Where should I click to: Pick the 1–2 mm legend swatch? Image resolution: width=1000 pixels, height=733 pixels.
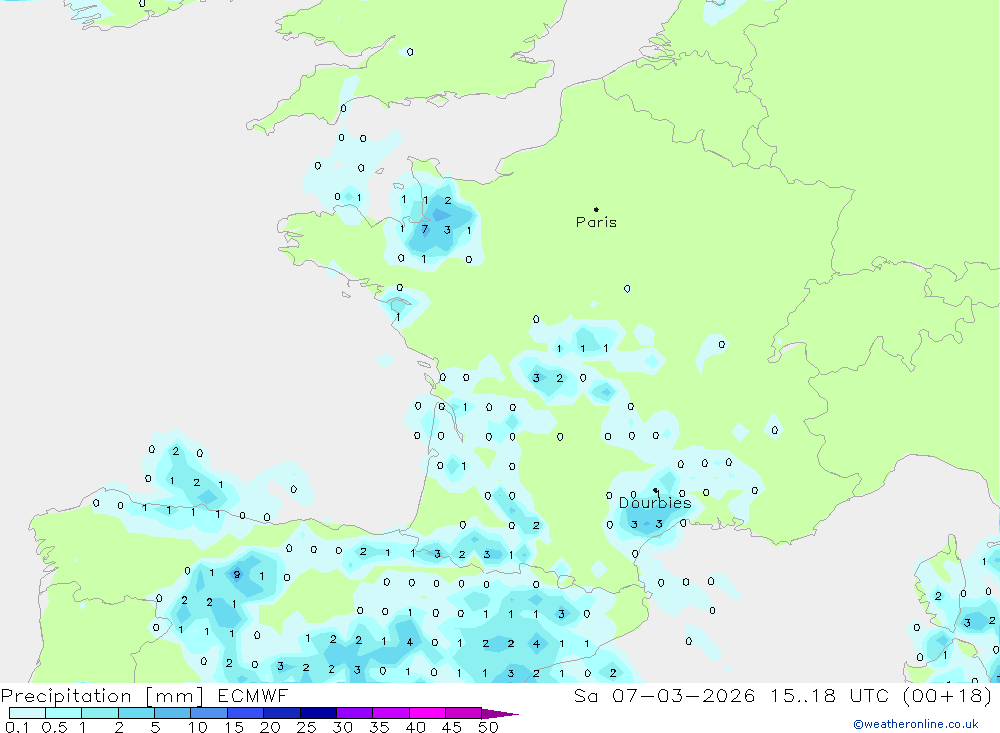tap(100, 713)
